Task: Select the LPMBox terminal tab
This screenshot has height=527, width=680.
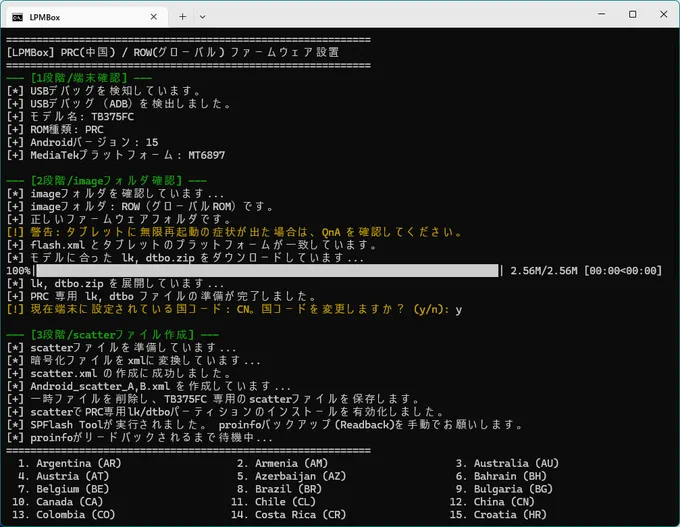Action: click(87, 17)
